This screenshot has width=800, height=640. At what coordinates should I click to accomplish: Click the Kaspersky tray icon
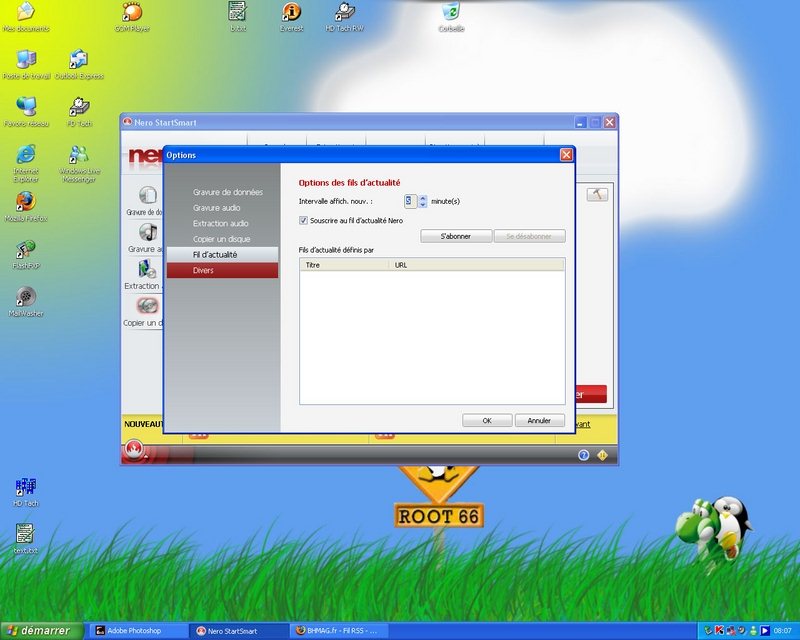coord(719,630)
